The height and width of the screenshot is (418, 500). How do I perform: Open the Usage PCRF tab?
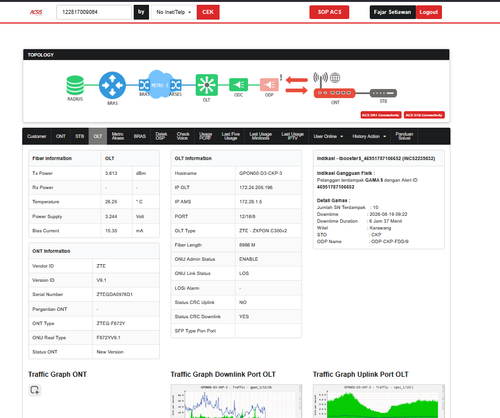[205, 136]
